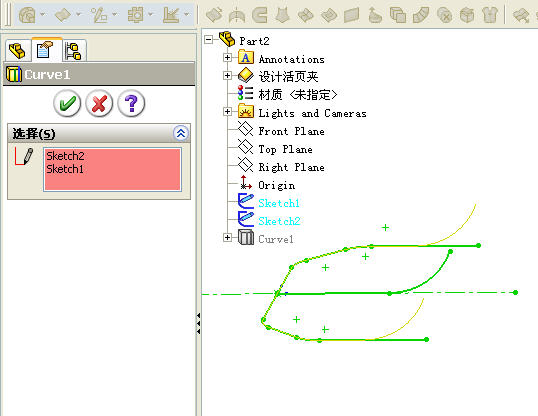Click the shirt-shaped surface tool icon

click(x=490, y=15)
